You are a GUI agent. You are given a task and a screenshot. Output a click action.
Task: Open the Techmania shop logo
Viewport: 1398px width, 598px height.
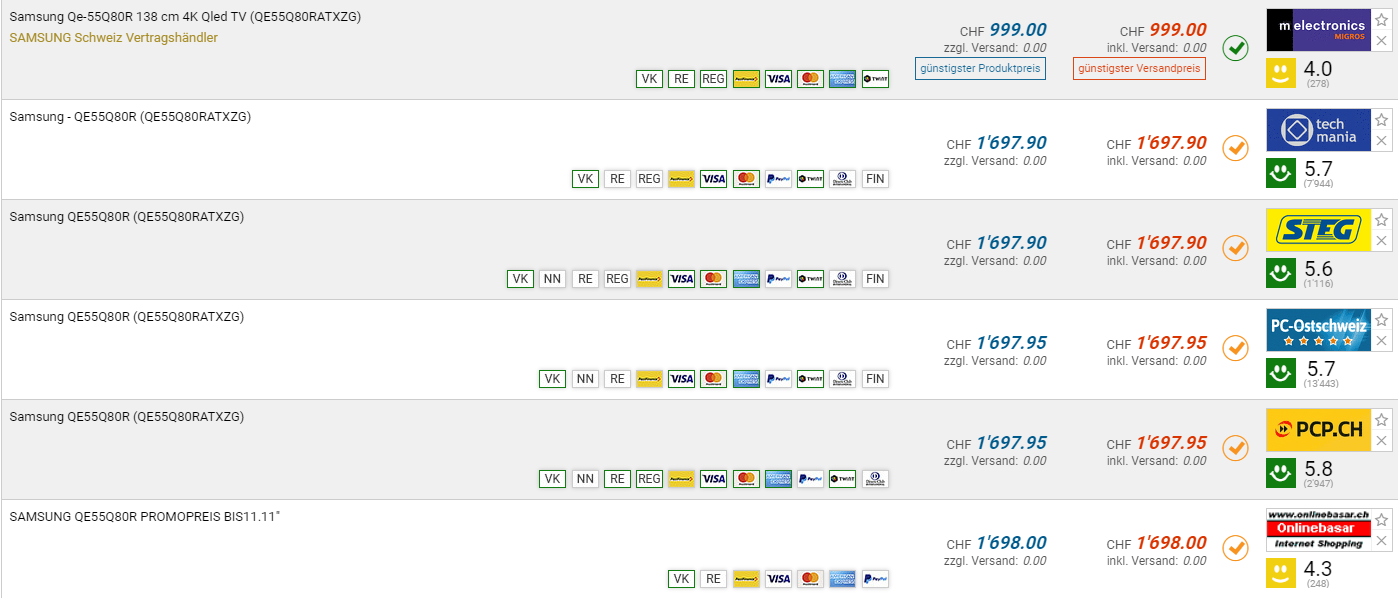coord(1317,130)
